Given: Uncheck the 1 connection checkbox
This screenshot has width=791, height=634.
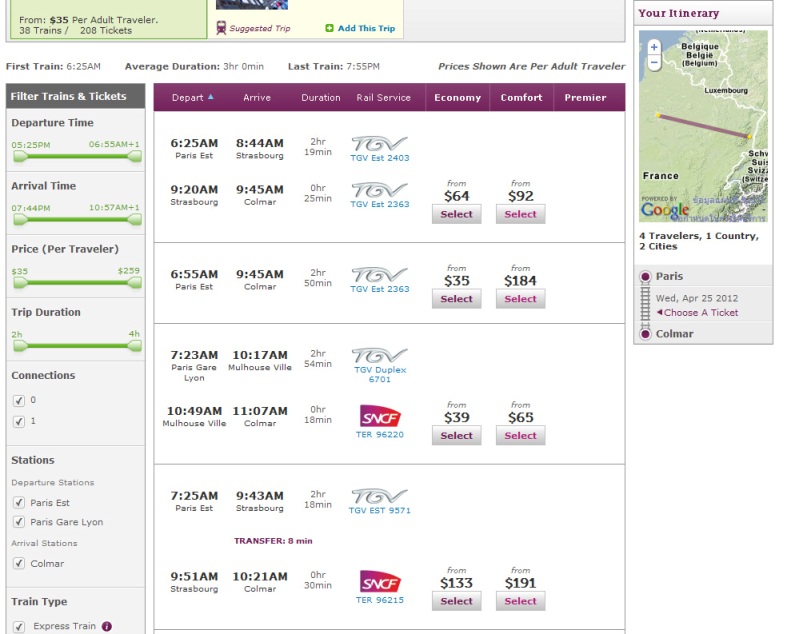Looking at the screenshot, I should pyautogui.click(x=19, y=422).
